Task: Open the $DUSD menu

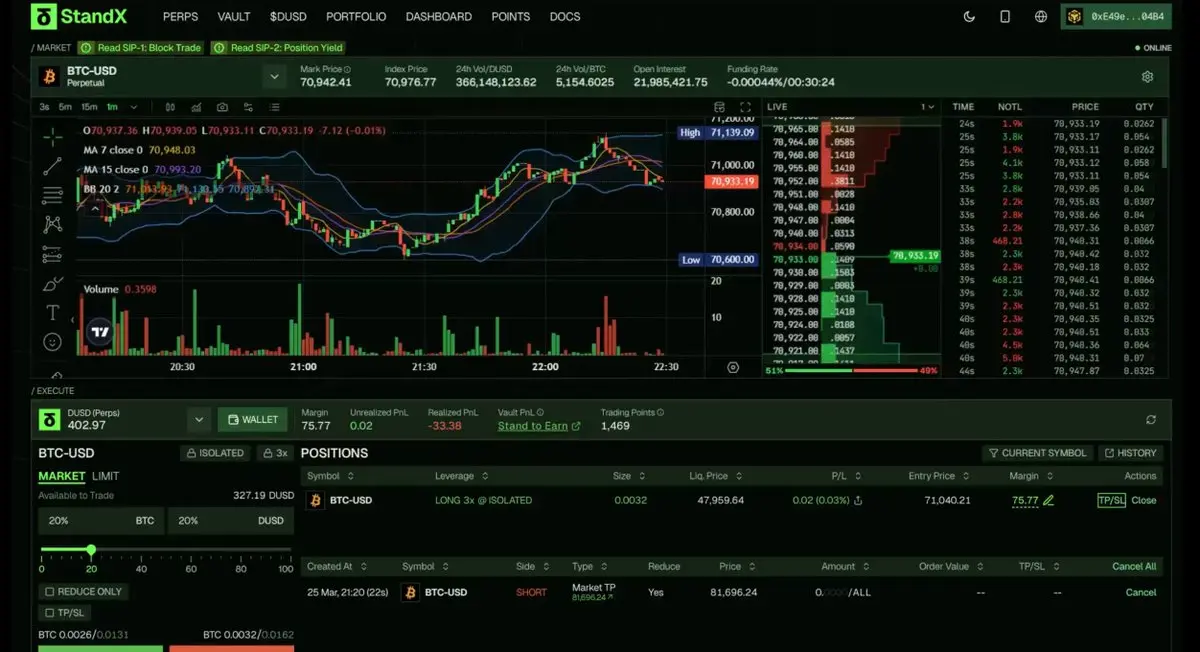Action: click(288, 17)
